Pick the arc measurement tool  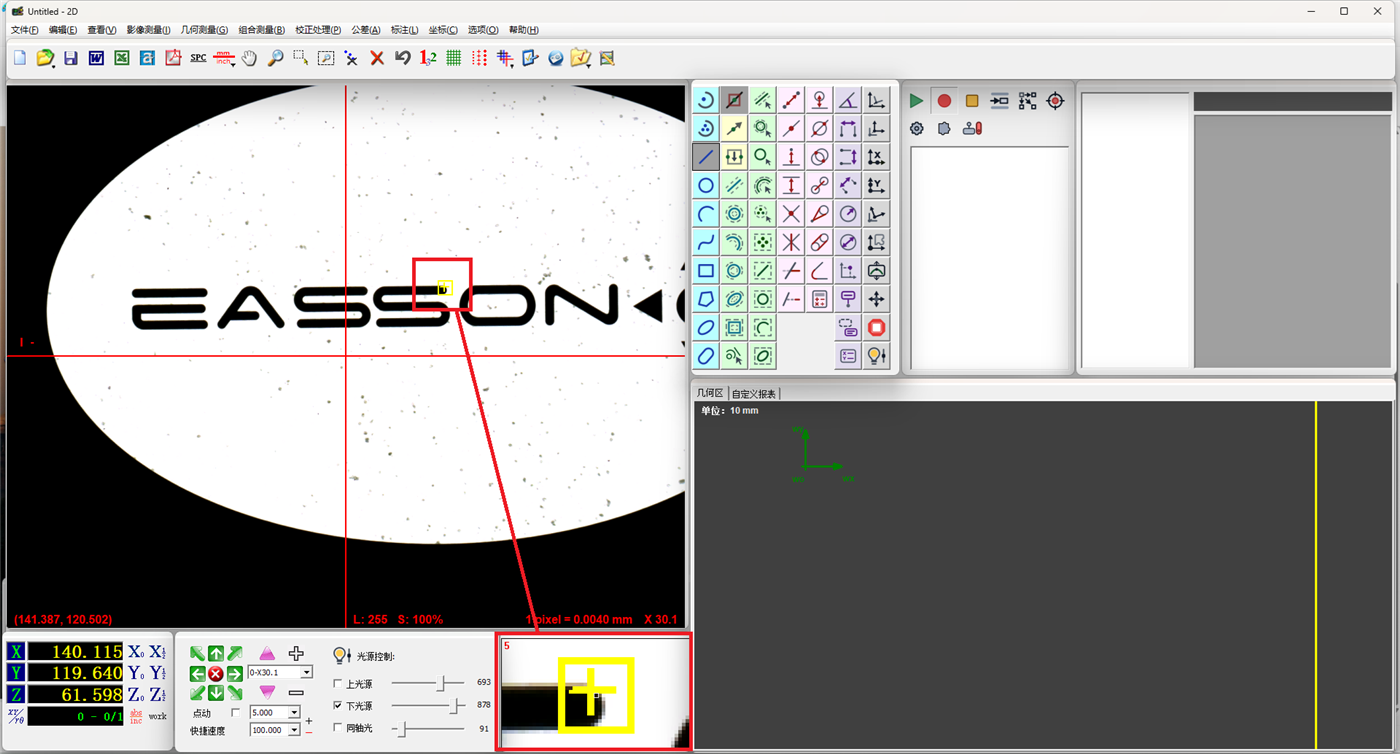706,214
